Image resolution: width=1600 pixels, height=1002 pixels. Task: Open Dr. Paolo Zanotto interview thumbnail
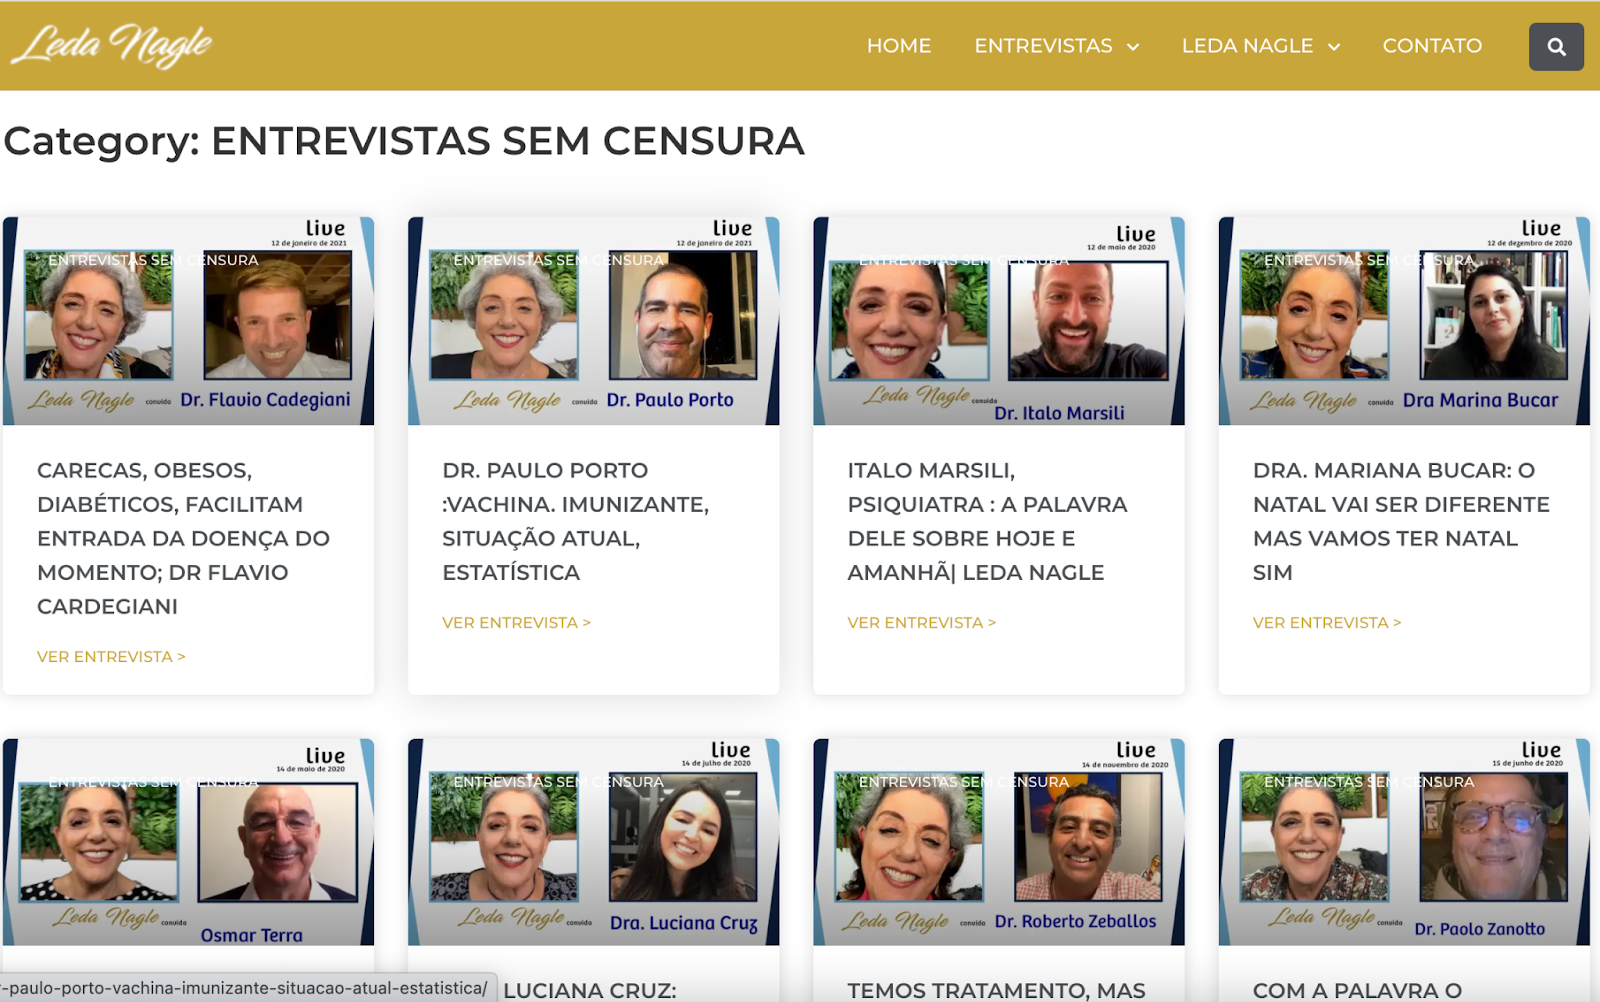click(x=1404, y=842)
